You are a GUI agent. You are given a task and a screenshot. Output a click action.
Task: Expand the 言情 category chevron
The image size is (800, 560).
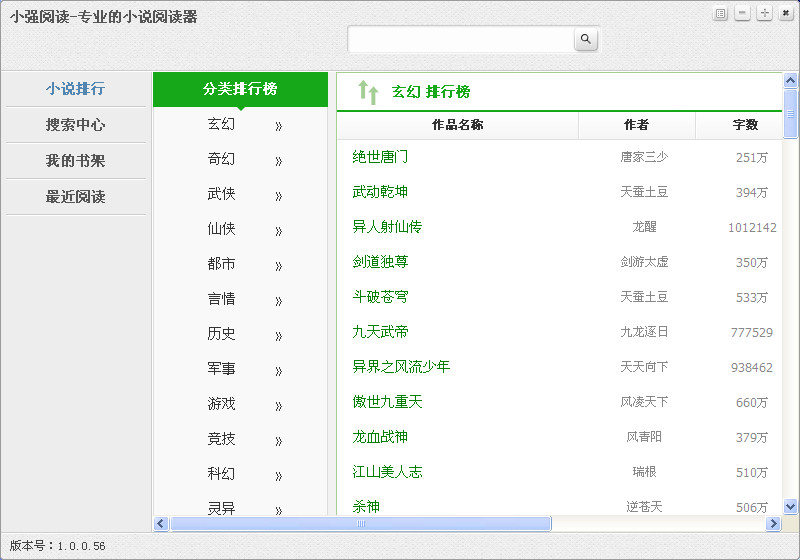pyautogui.click(x=278, y=301)
